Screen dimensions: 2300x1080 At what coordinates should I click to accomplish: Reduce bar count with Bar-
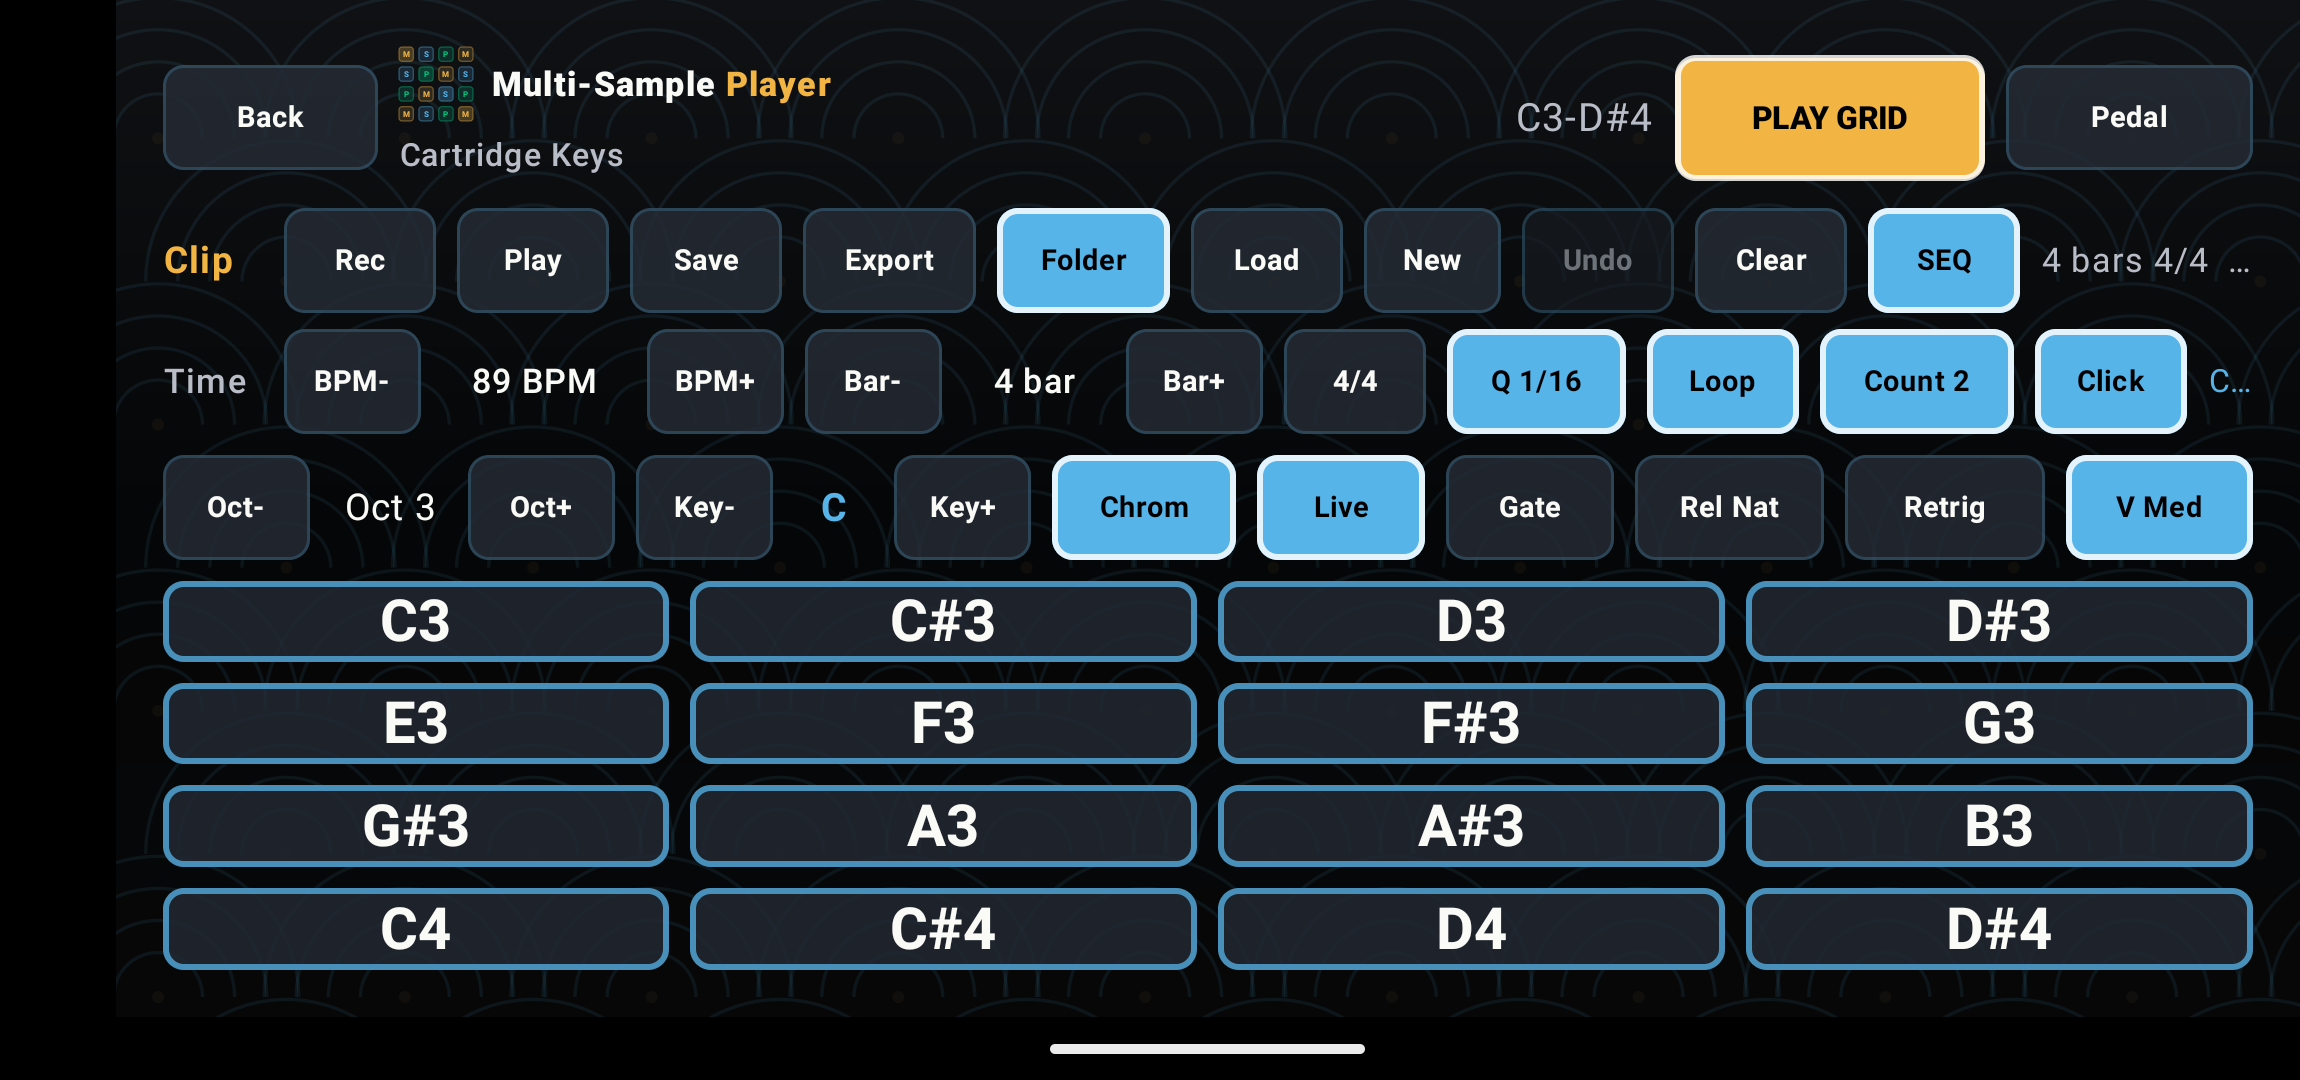[873, 381]
